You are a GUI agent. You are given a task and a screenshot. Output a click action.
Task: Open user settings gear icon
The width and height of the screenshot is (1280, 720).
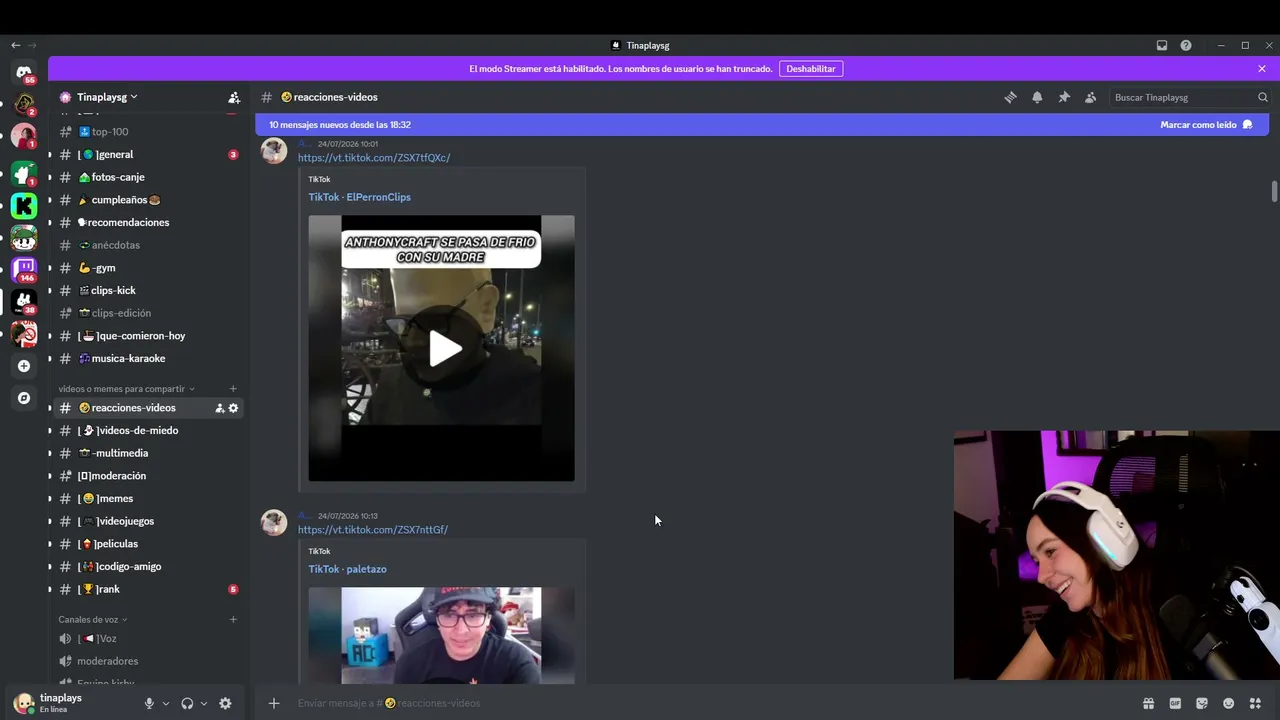click(225, 703)
